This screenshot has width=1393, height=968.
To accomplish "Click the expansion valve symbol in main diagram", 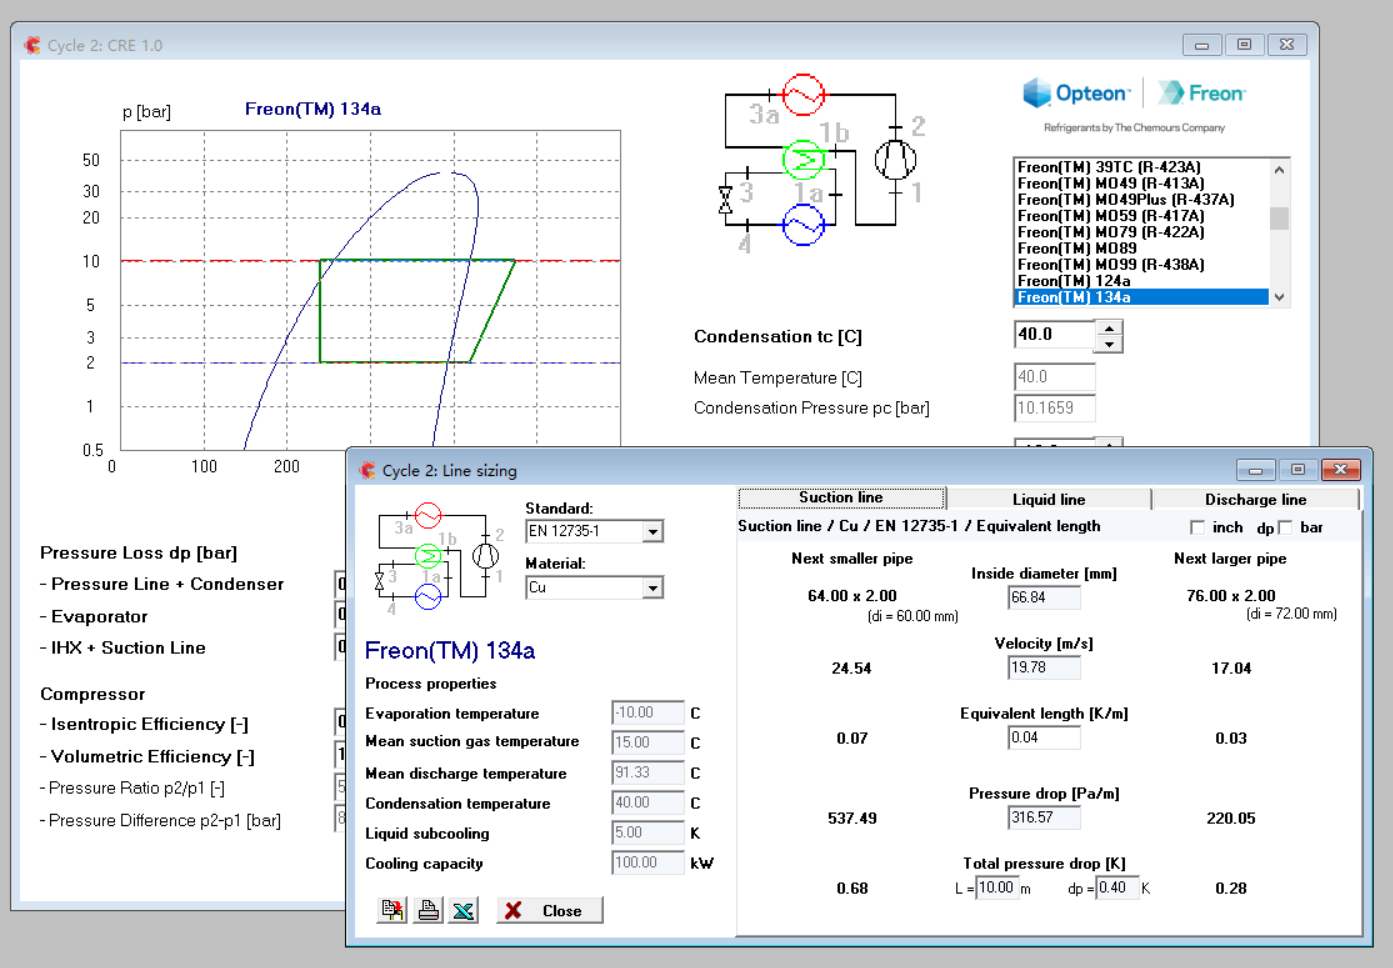I will point(726,200).
